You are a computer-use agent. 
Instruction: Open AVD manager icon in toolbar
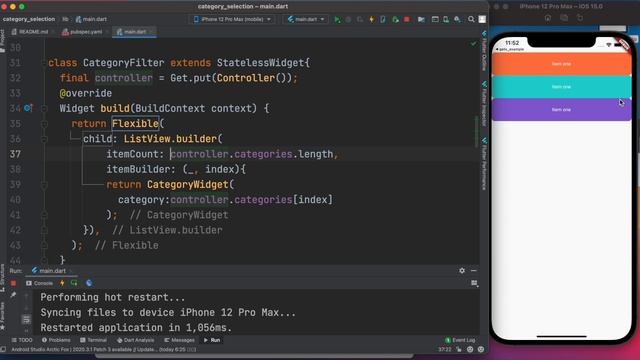(x=446, y=19)
